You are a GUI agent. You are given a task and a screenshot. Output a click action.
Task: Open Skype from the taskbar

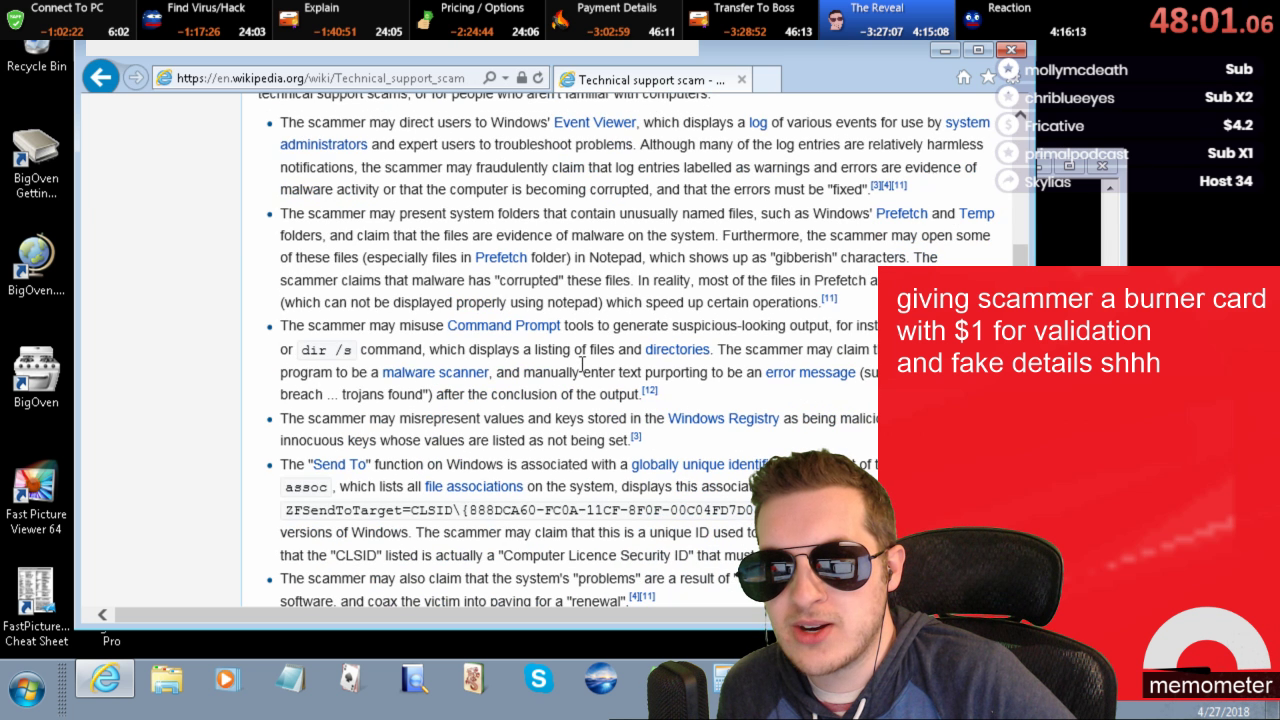coord(538,680)
